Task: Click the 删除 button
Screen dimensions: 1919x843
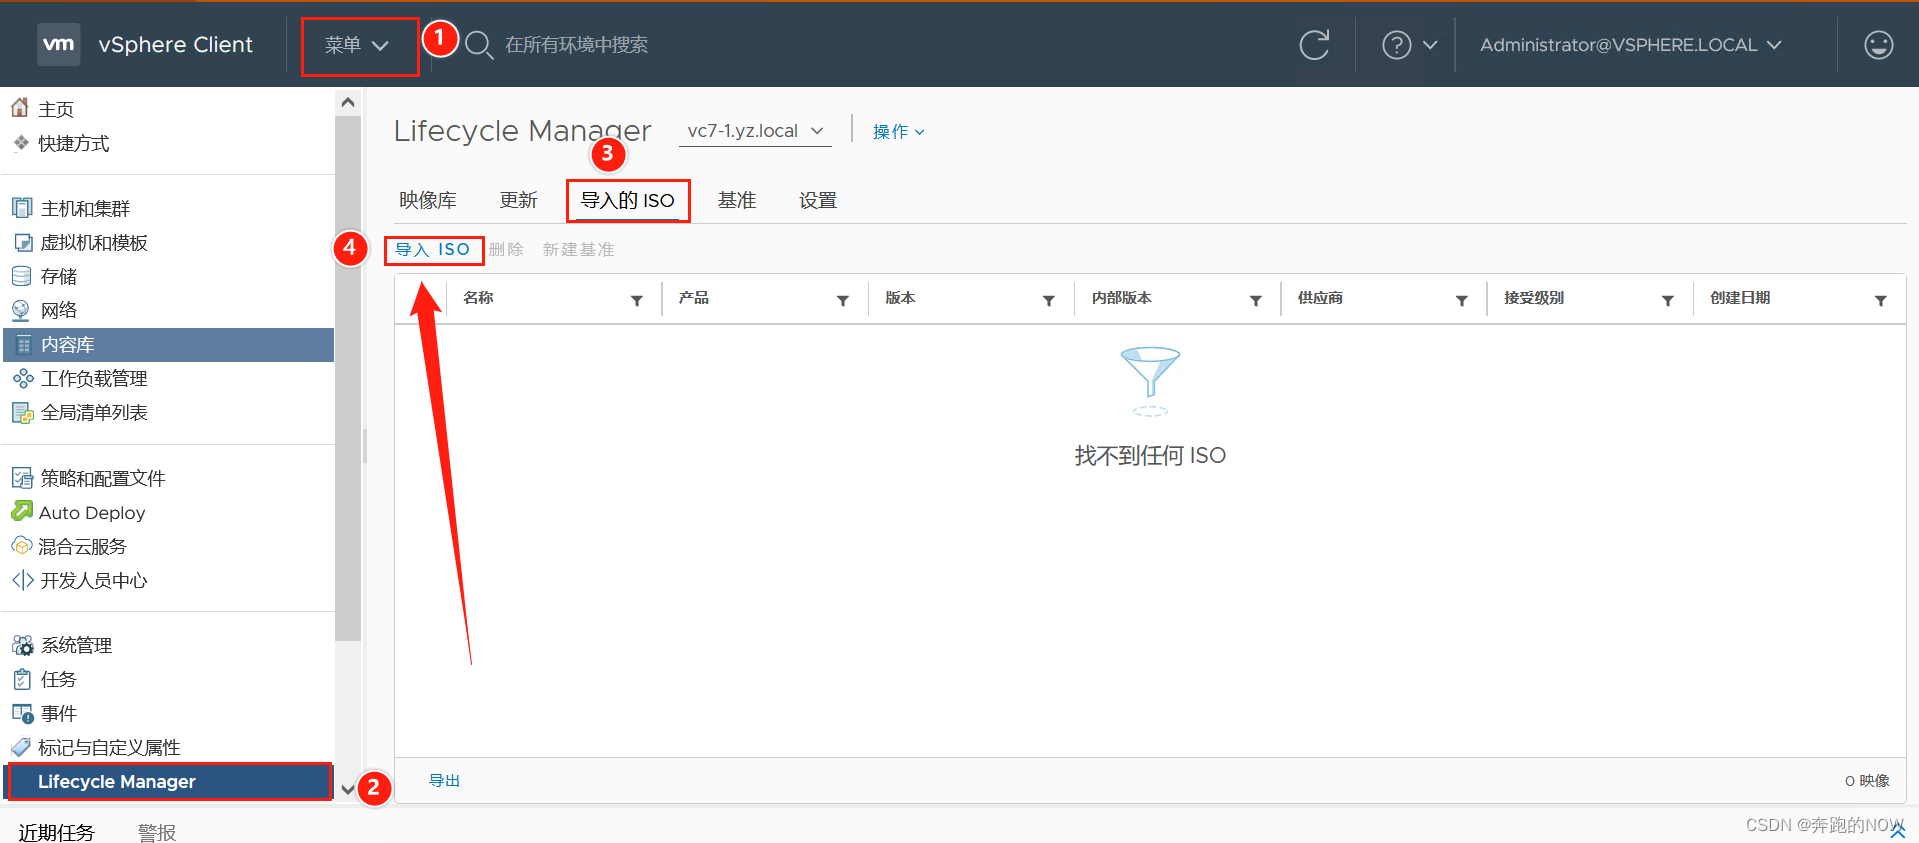Action: click(506, 249)
